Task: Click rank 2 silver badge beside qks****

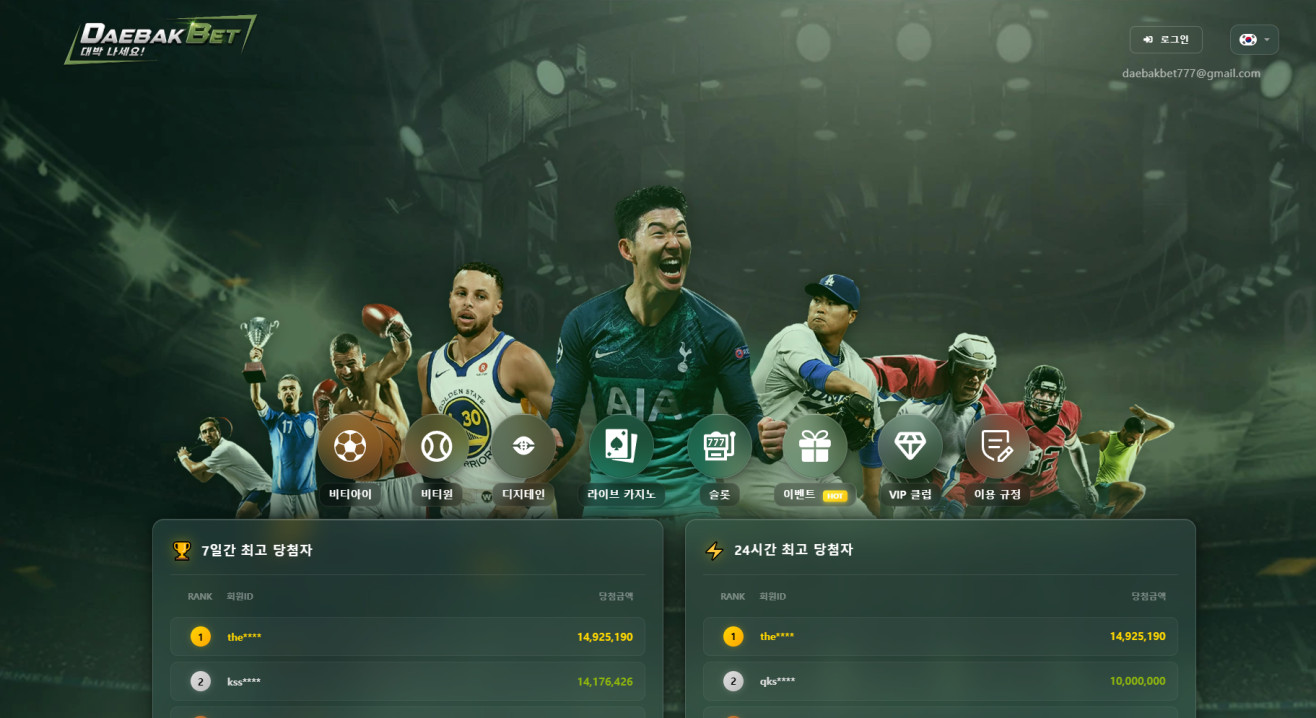Action: pos(733,681)
